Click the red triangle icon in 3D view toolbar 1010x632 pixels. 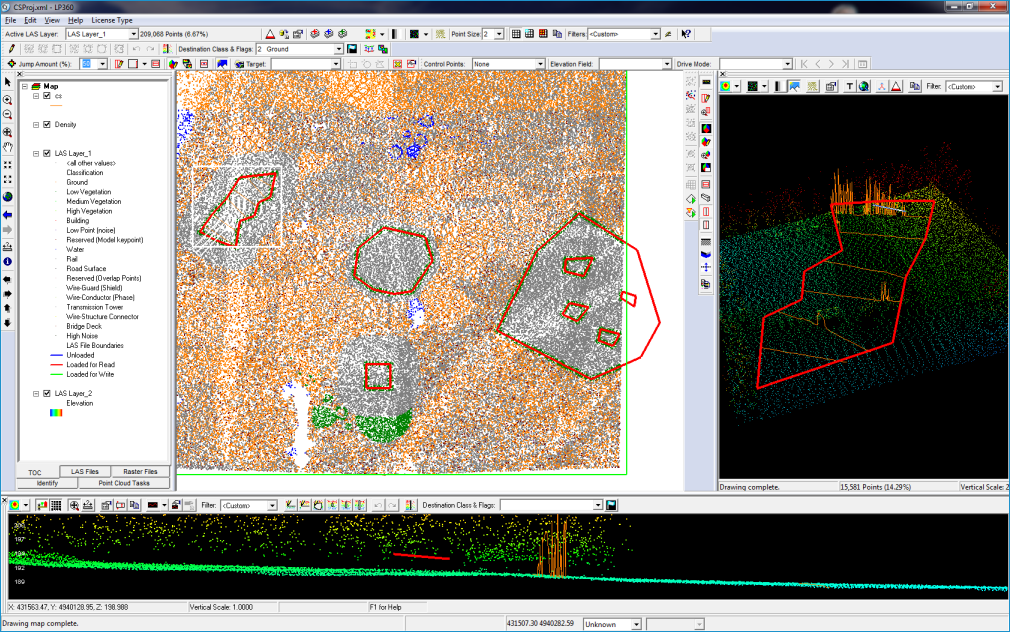pyautogui.click(x=896, y=86)
